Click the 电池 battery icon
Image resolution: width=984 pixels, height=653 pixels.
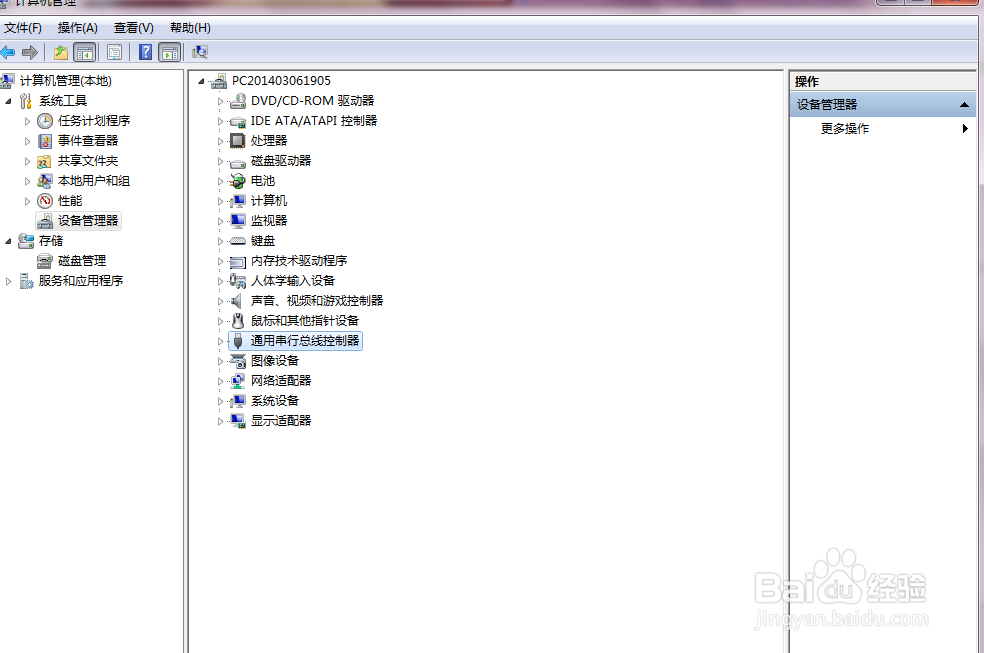(237, 181)
